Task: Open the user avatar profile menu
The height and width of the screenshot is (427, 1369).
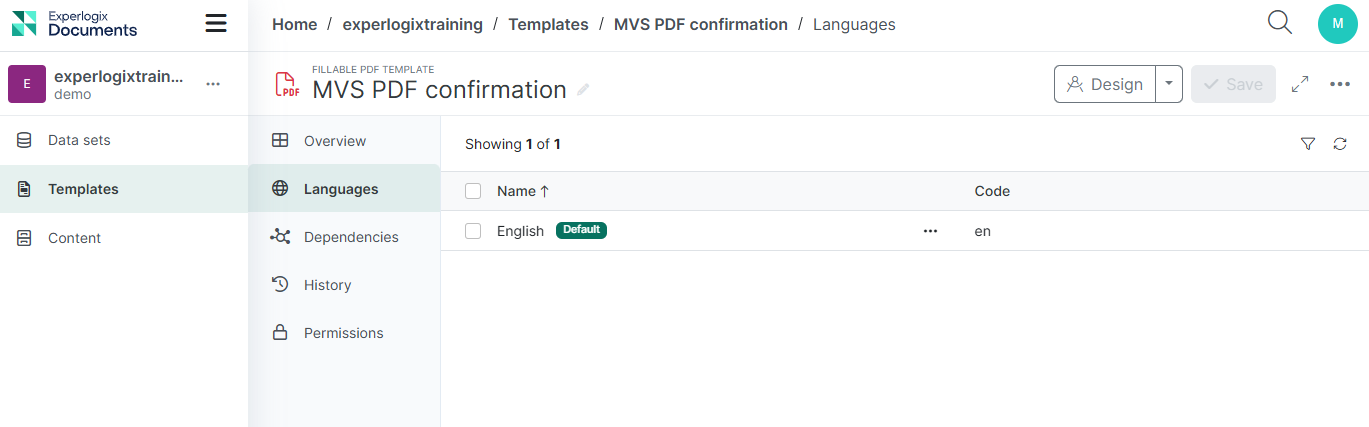Action: click(x=1337, y=24)
